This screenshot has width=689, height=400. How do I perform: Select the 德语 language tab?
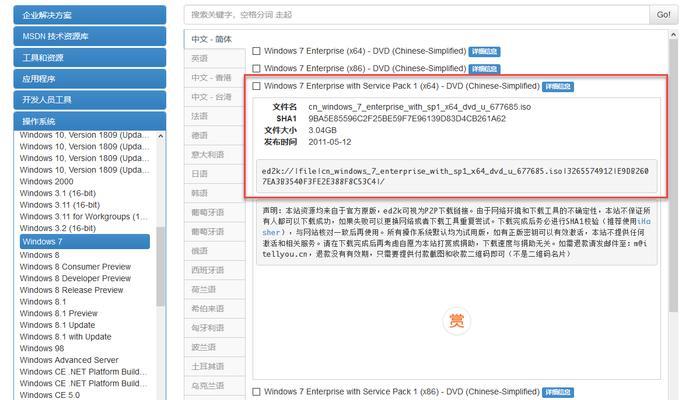214,135
